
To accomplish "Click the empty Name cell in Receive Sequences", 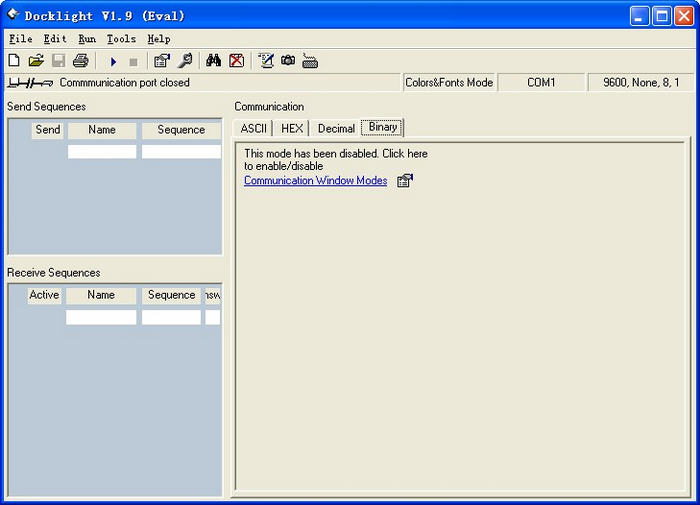I will (101, 317).
